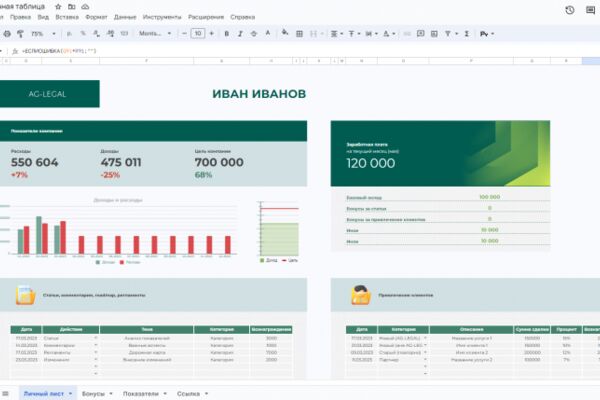Toggle strikethrough formatting
The image size is (600, 400).
[x=254, y=34]
